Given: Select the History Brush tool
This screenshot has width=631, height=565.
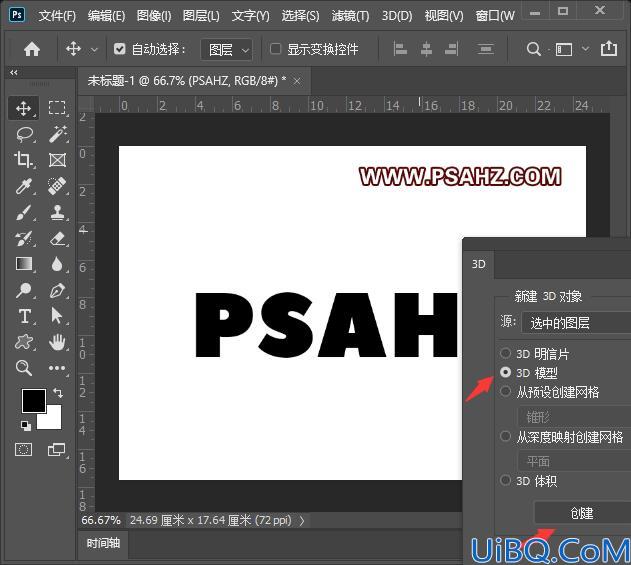Looking at the screenshot, I should click(x=24, y=238).
